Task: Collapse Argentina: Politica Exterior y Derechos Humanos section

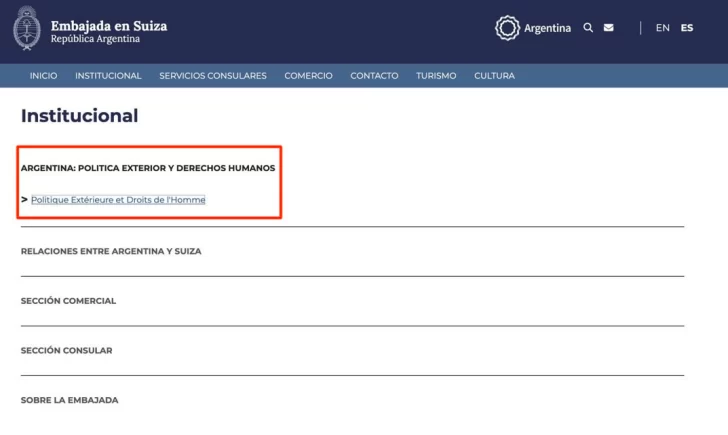Action: [x=148, y=168]
